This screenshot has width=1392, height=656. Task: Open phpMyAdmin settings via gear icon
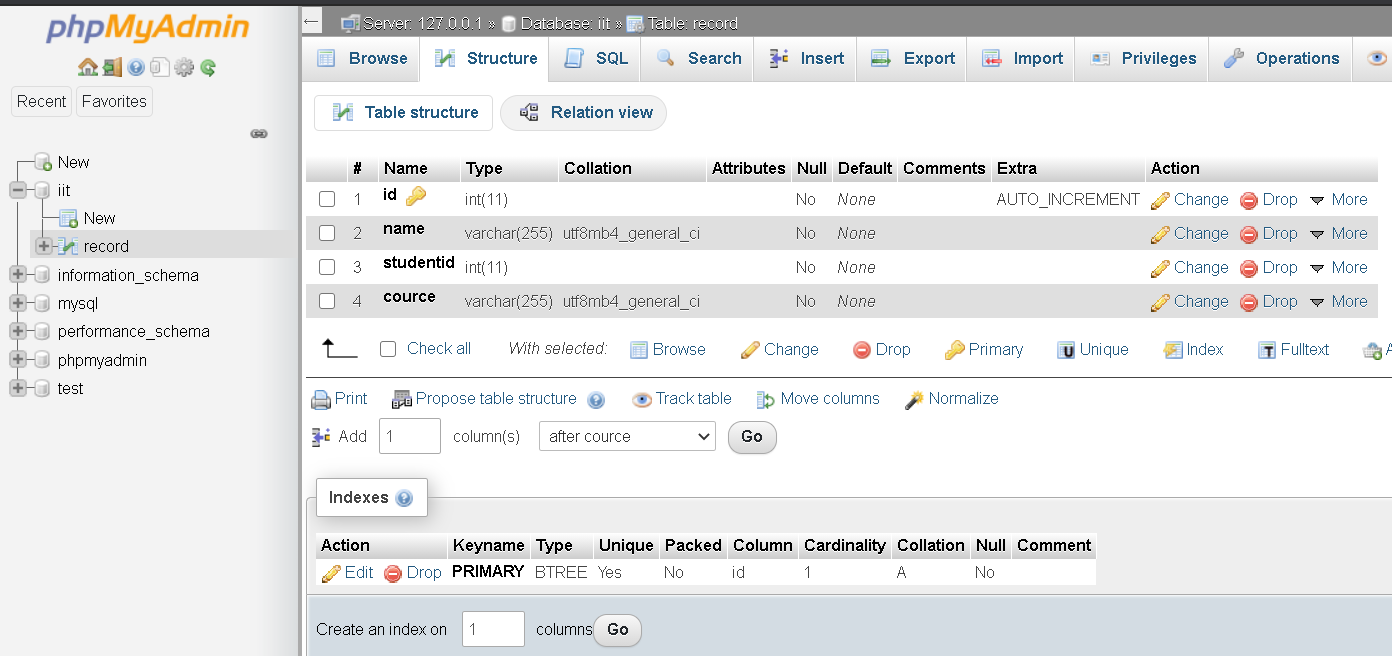tap(184, 67)
